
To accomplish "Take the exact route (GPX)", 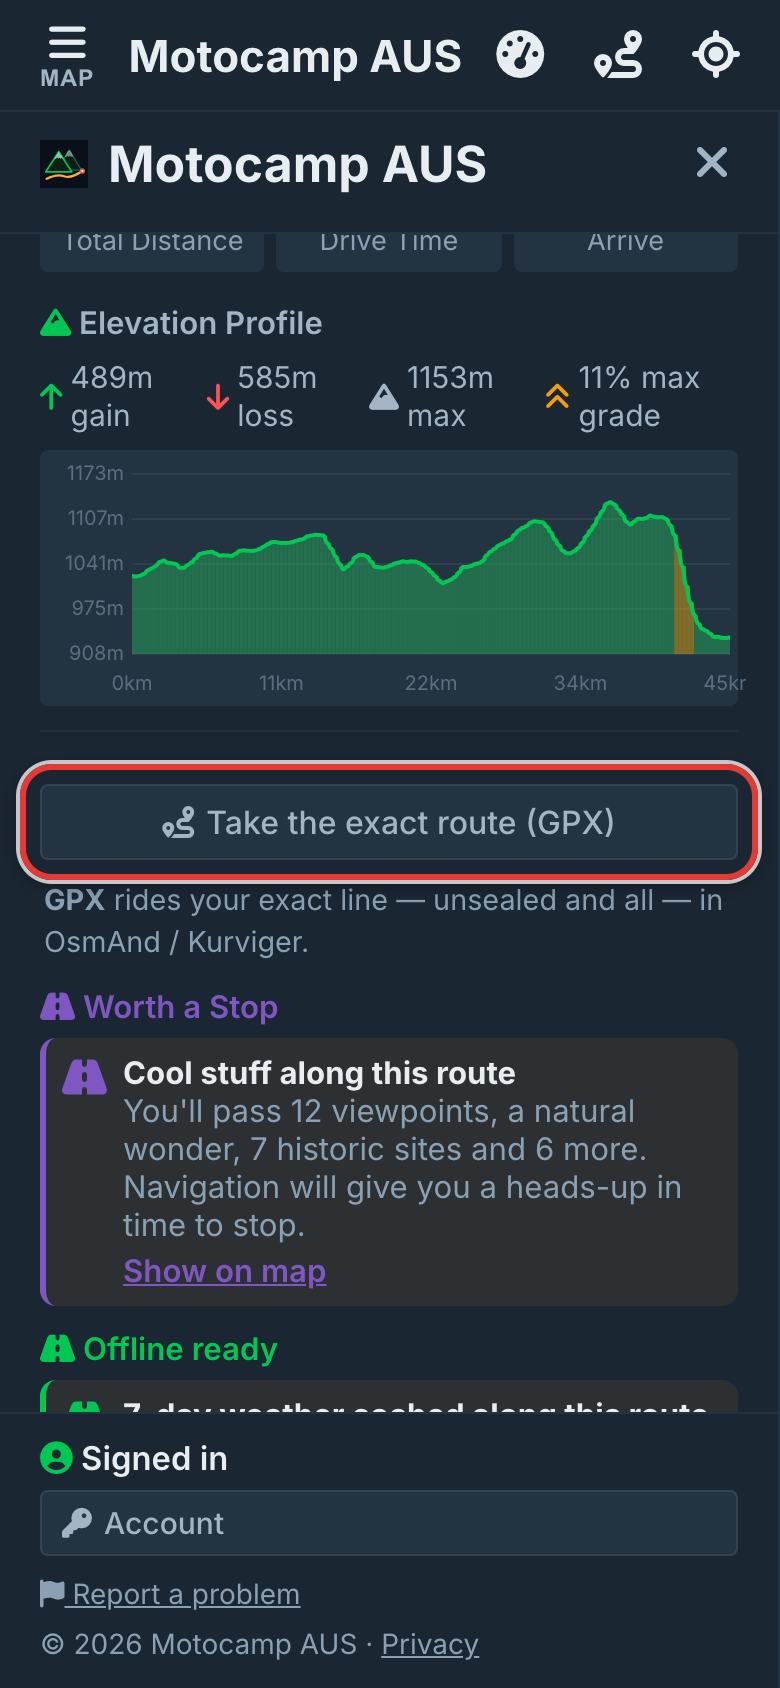I will pos(389,822).
